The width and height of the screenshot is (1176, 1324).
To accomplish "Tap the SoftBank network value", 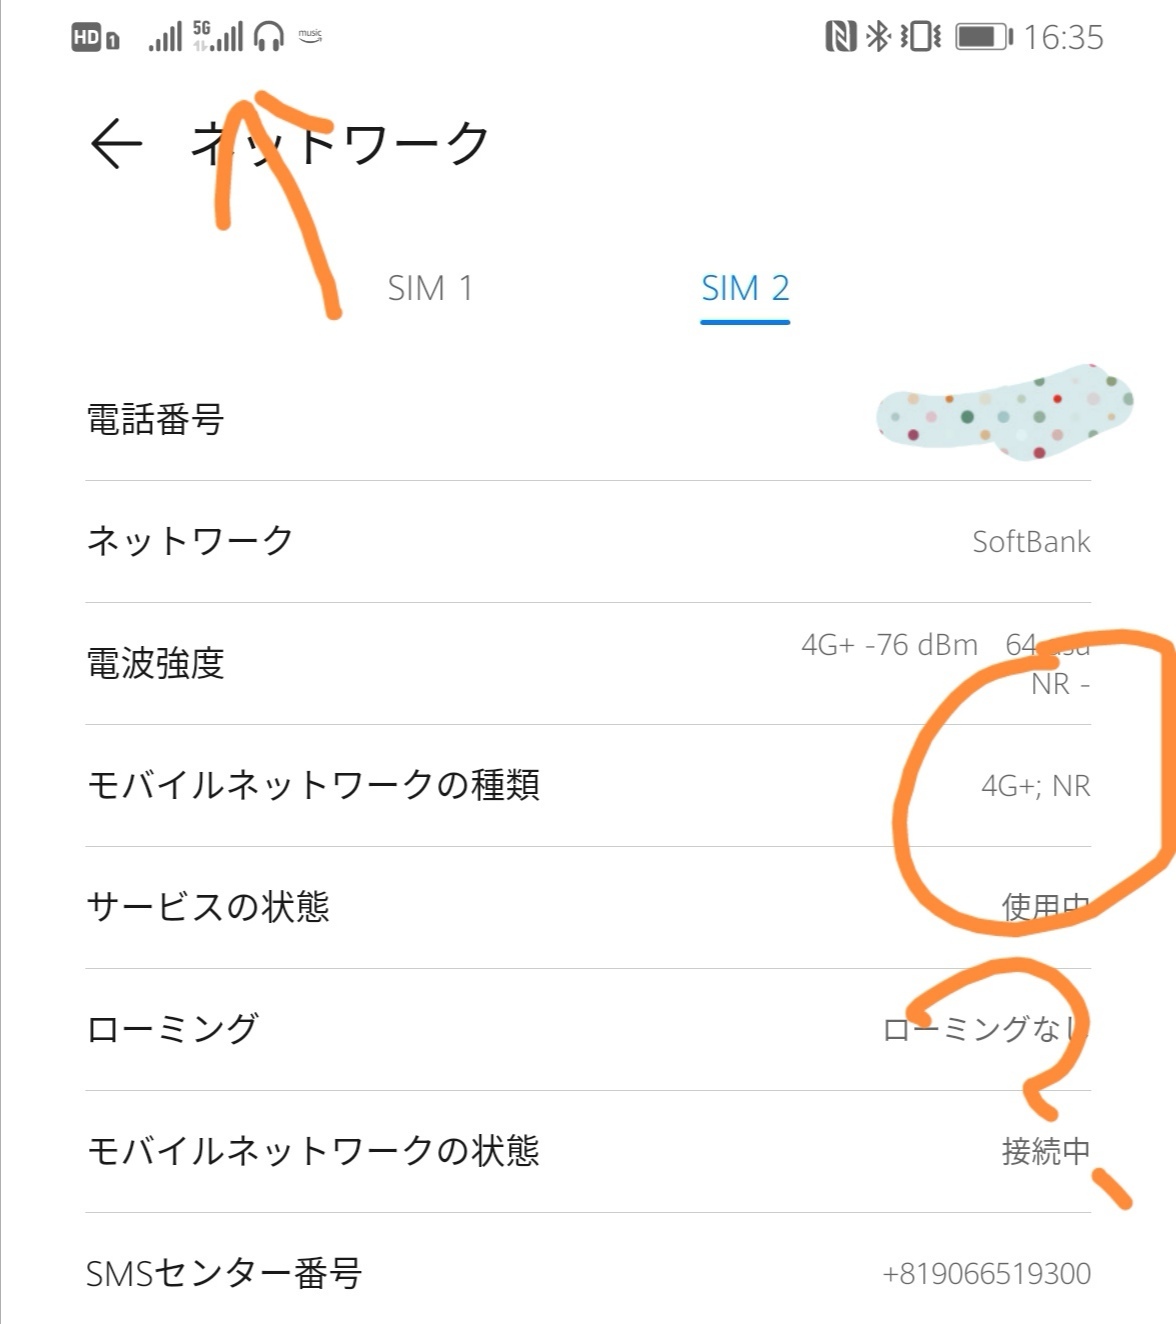I will (x=1031, y=542).
